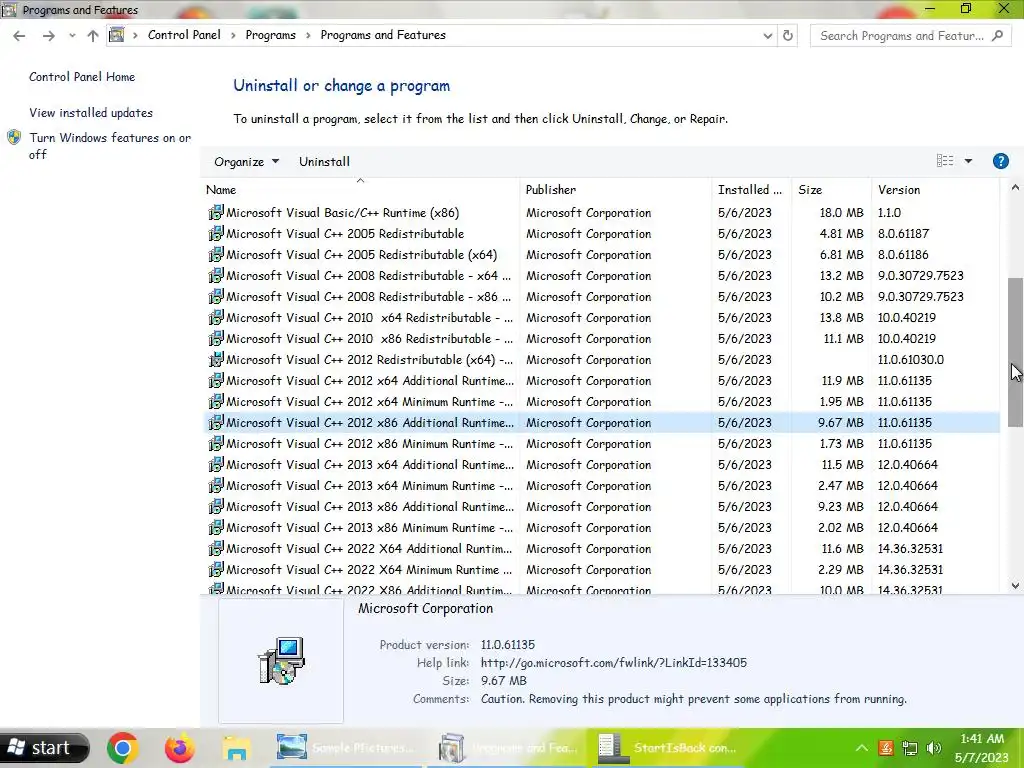Screen dimensions: 1024x768
Task: Select Visual C++ 2005 Redistributable with version 8.0.61187
Action: pos(601,234)
